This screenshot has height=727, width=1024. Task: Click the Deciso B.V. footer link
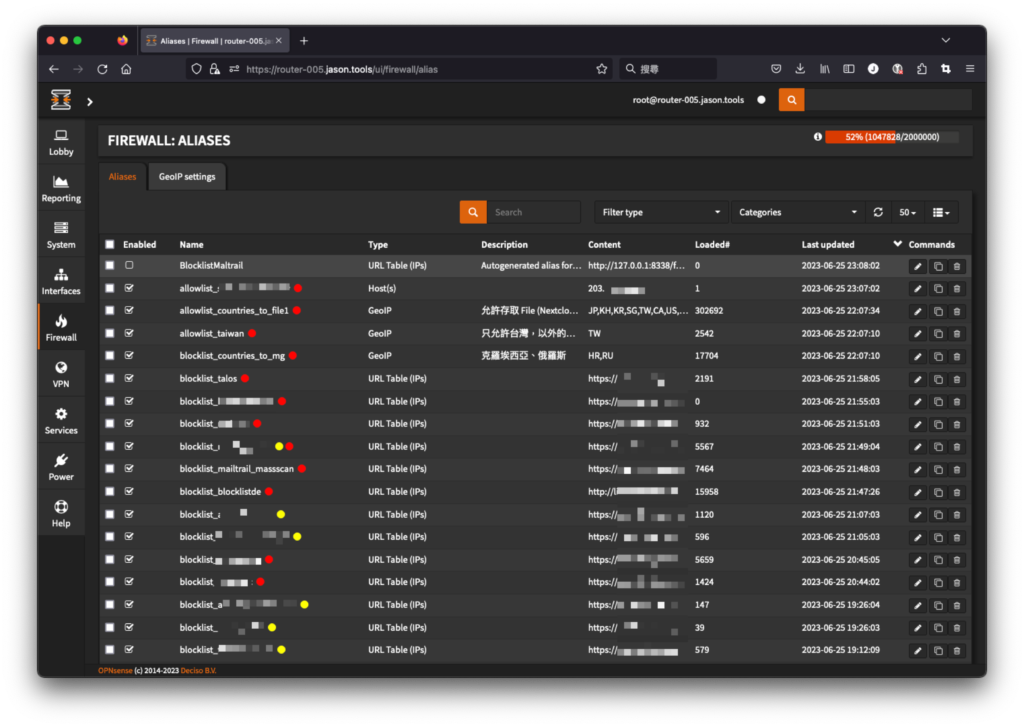199,671
